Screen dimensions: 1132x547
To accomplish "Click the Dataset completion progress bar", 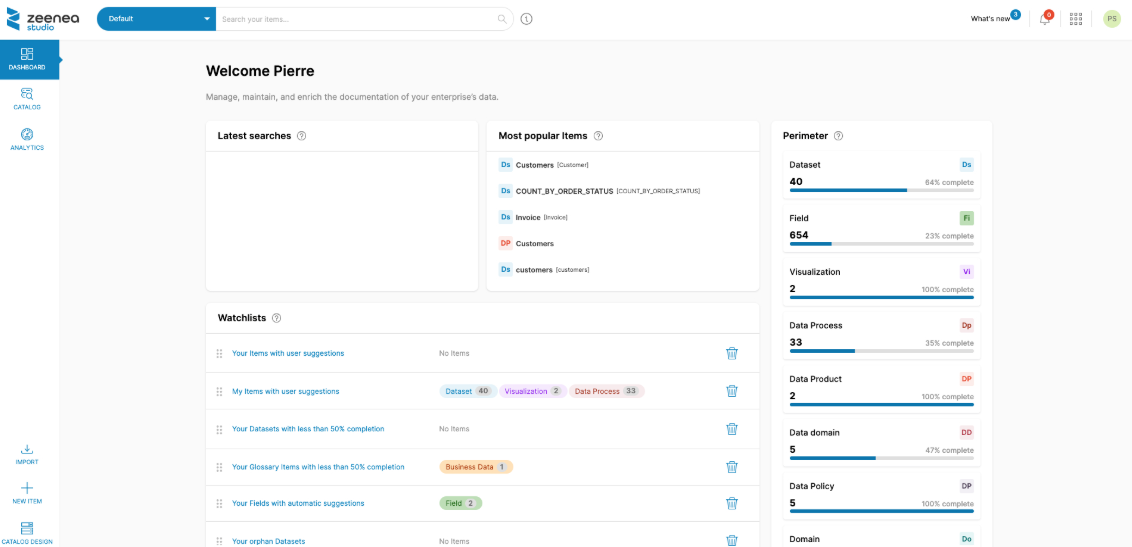I will pos(881,190).
